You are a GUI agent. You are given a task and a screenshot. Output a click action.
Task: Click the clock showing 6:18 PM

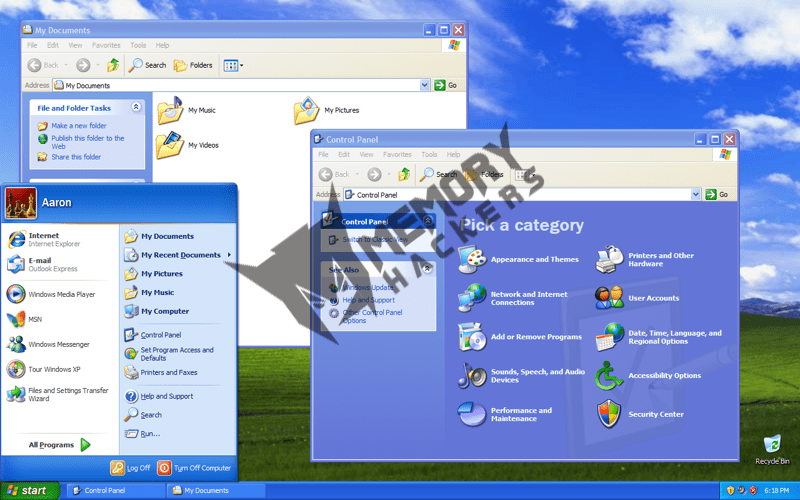coord(777,491)
